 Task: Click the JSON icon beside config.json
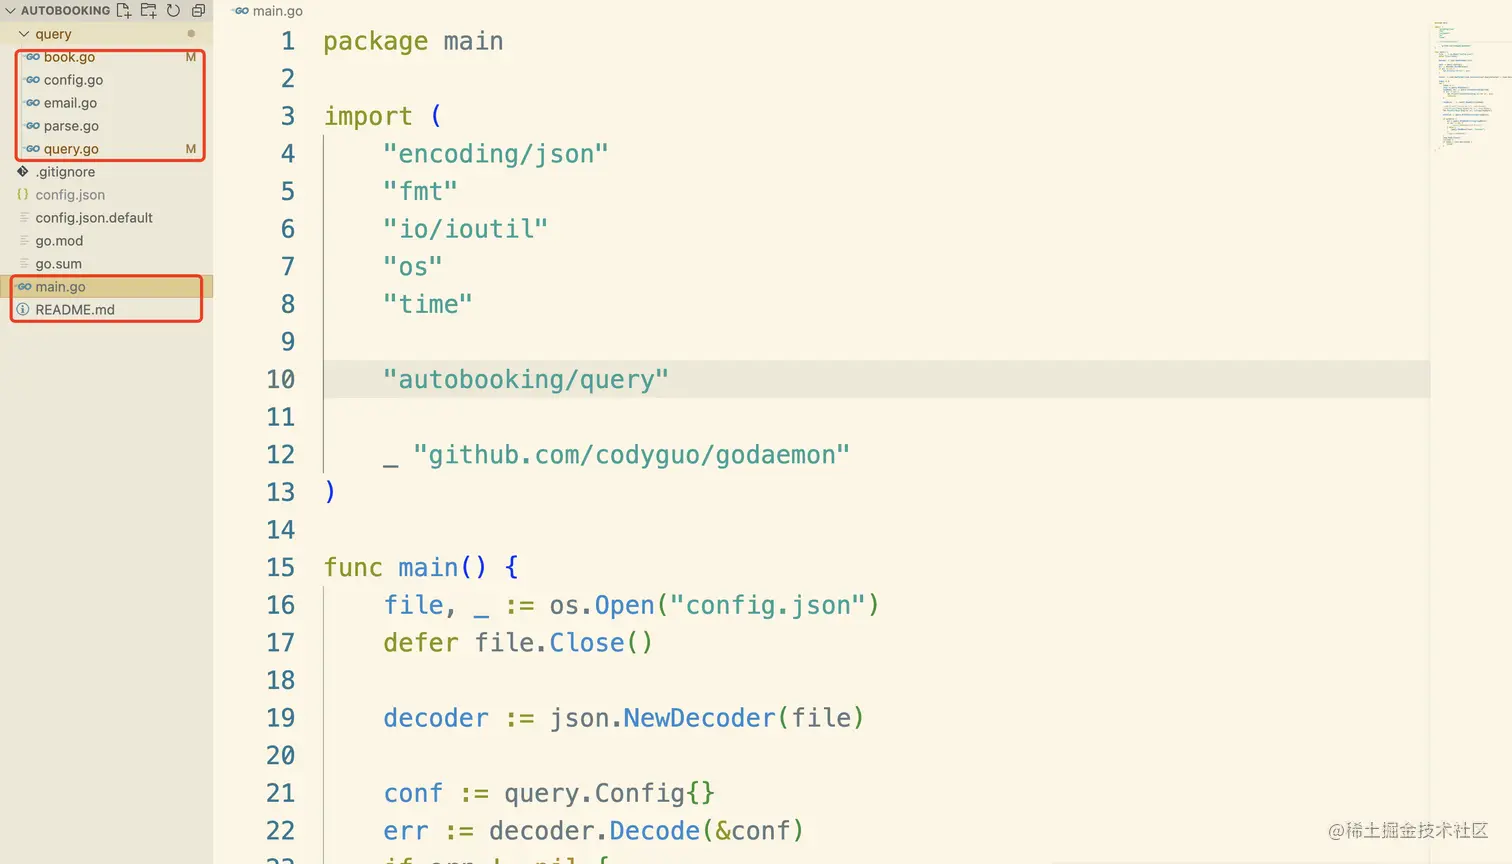(x=22, y=194)
